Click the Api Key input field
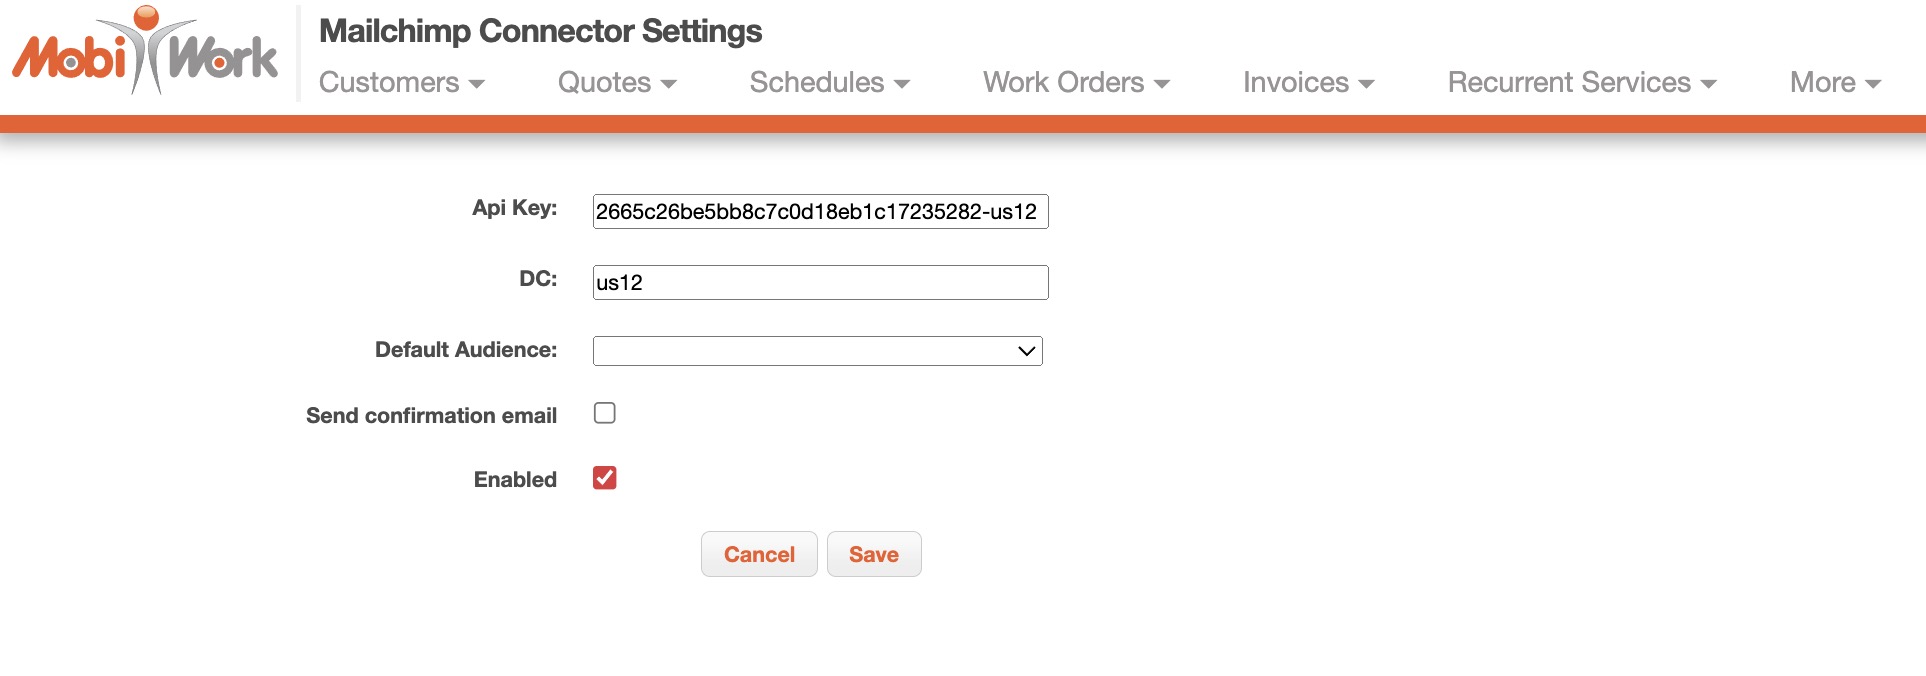 (820, 212)
